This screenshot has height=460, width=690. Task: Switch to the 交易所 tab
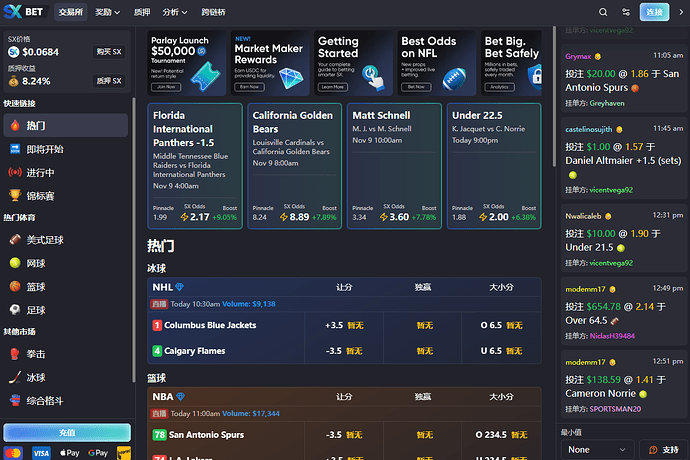tap(70, 12)
